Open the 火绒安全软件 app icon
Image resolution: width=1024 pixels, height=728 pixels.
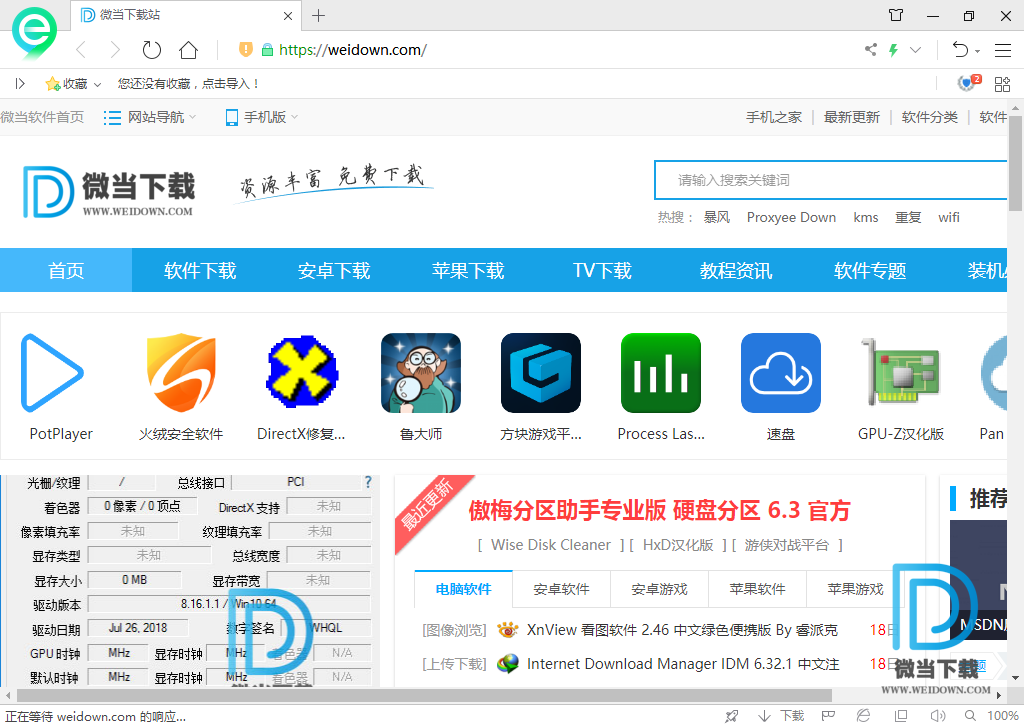[x=181, y=373]
